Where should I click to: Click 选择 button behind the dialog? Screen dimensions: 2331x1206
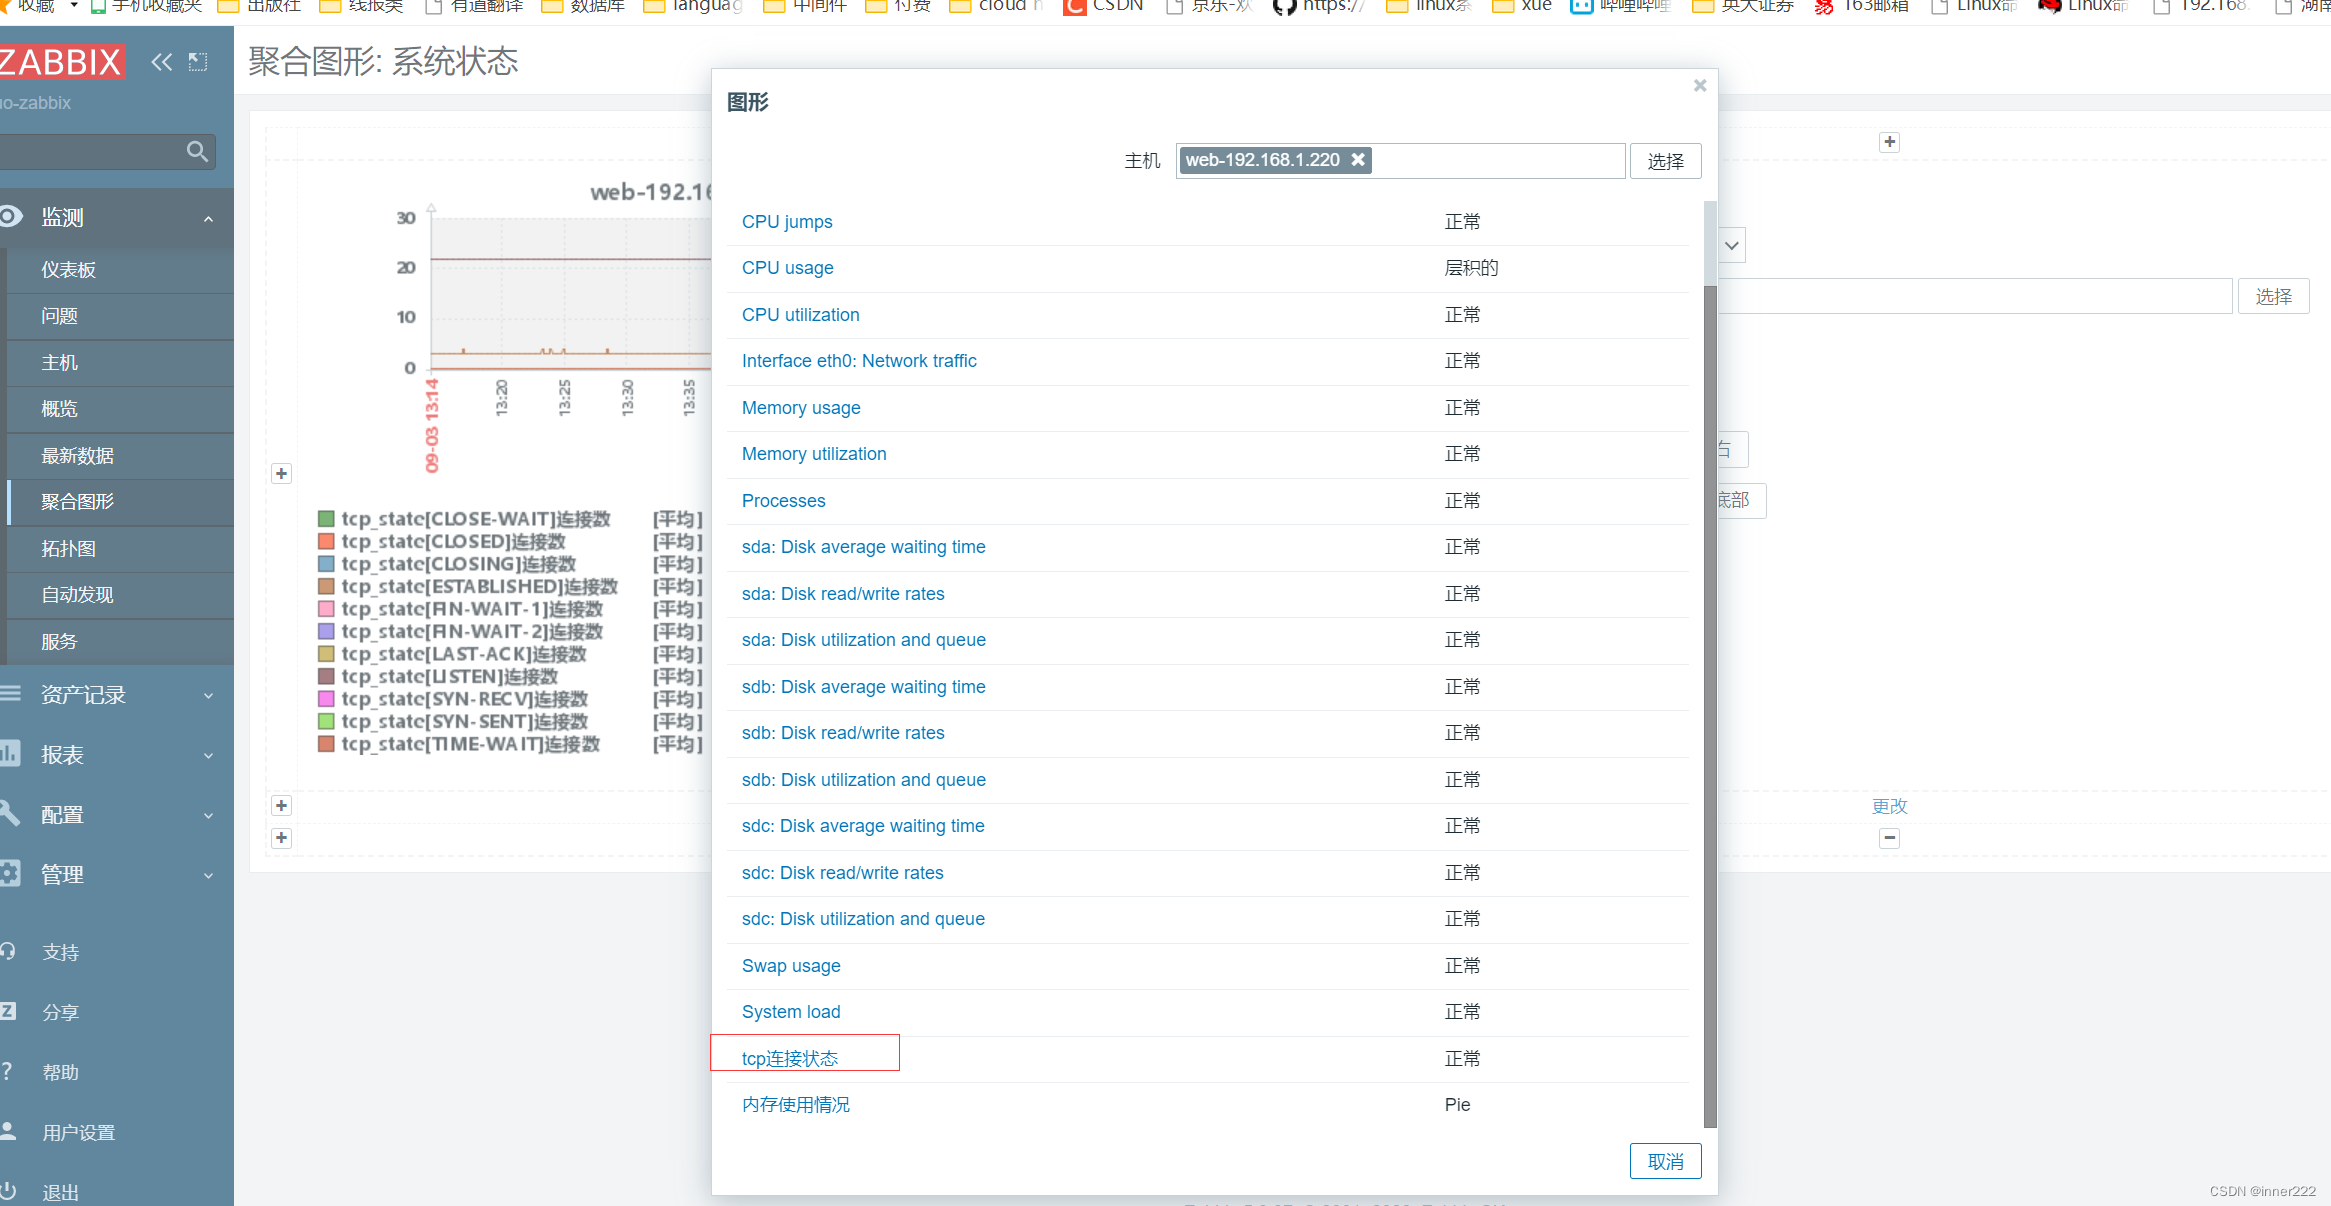pos(2273,296)
